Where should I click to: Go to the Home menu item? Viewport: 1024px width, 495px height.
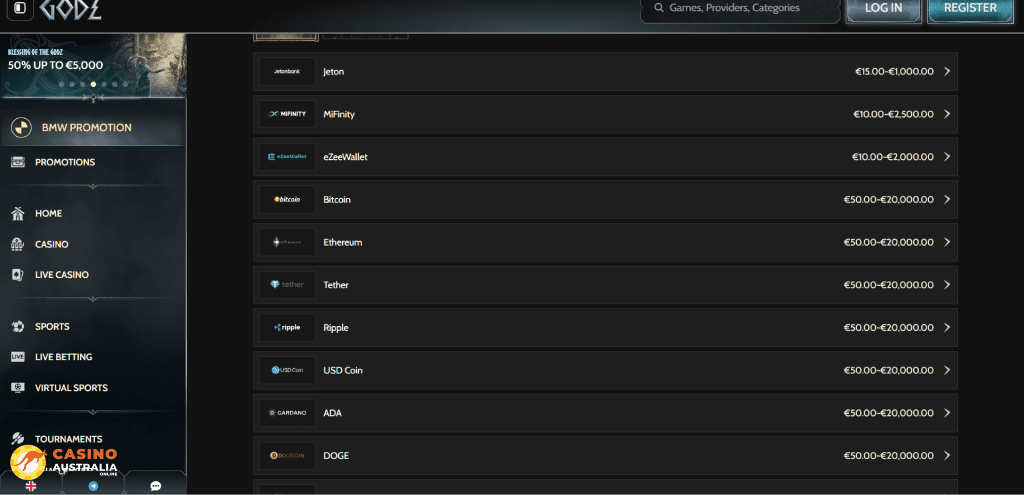tap(49, 214)
